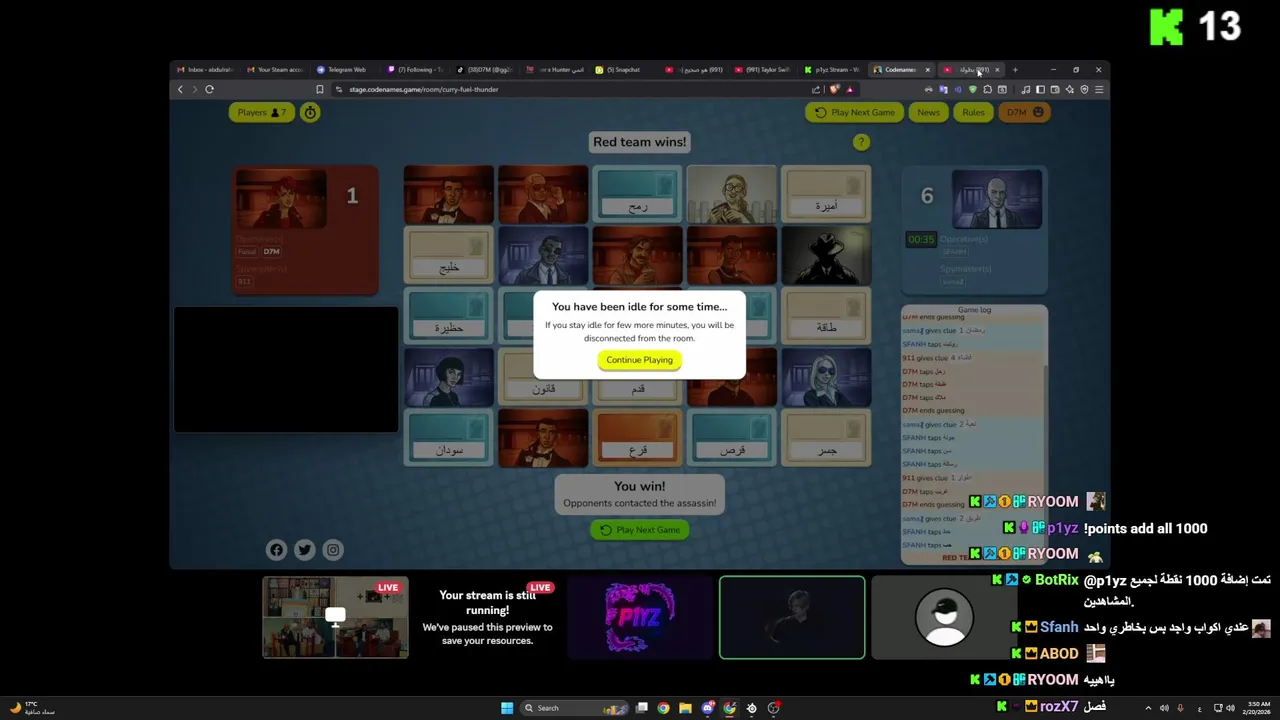The height and width of the screenshot is (720, 1280).
Task: Click the red team agent portrait
Action: (x=281, y=199)
